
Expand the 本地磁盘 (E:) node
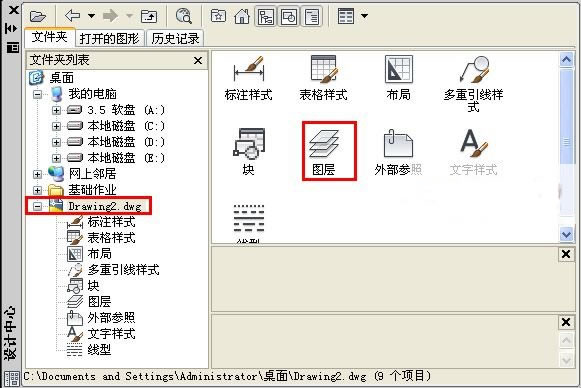tap(56, 158)
